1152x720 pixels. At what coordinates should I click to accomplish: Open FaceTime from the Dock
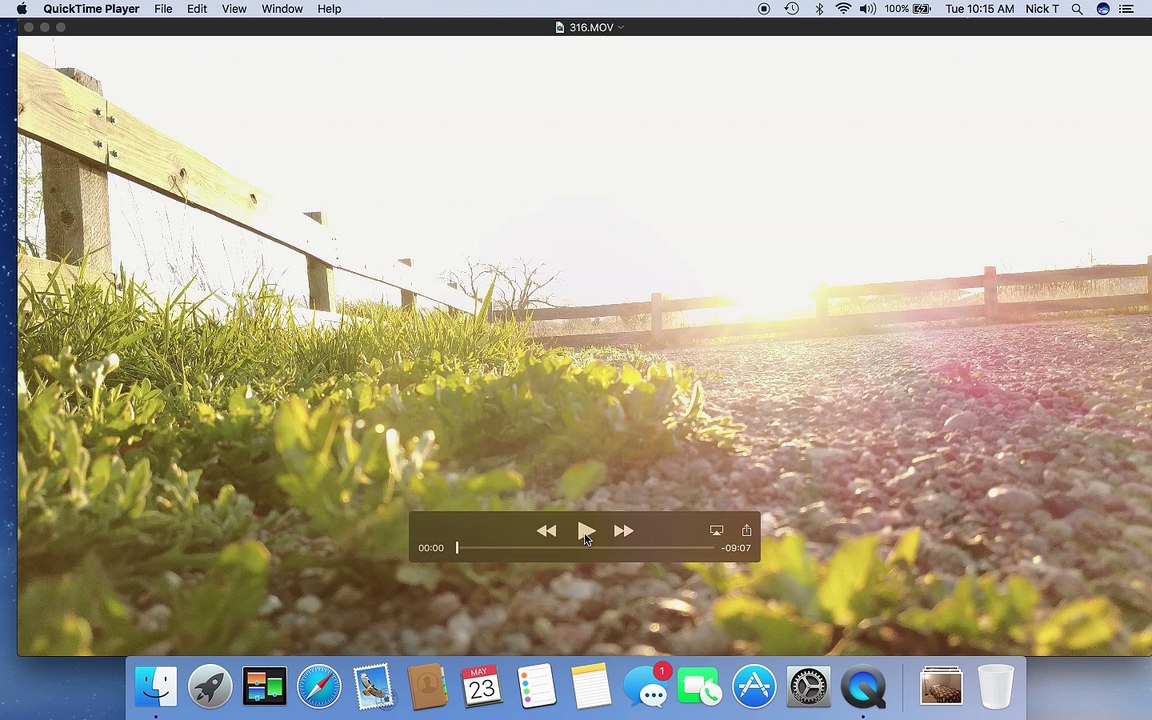699,686
